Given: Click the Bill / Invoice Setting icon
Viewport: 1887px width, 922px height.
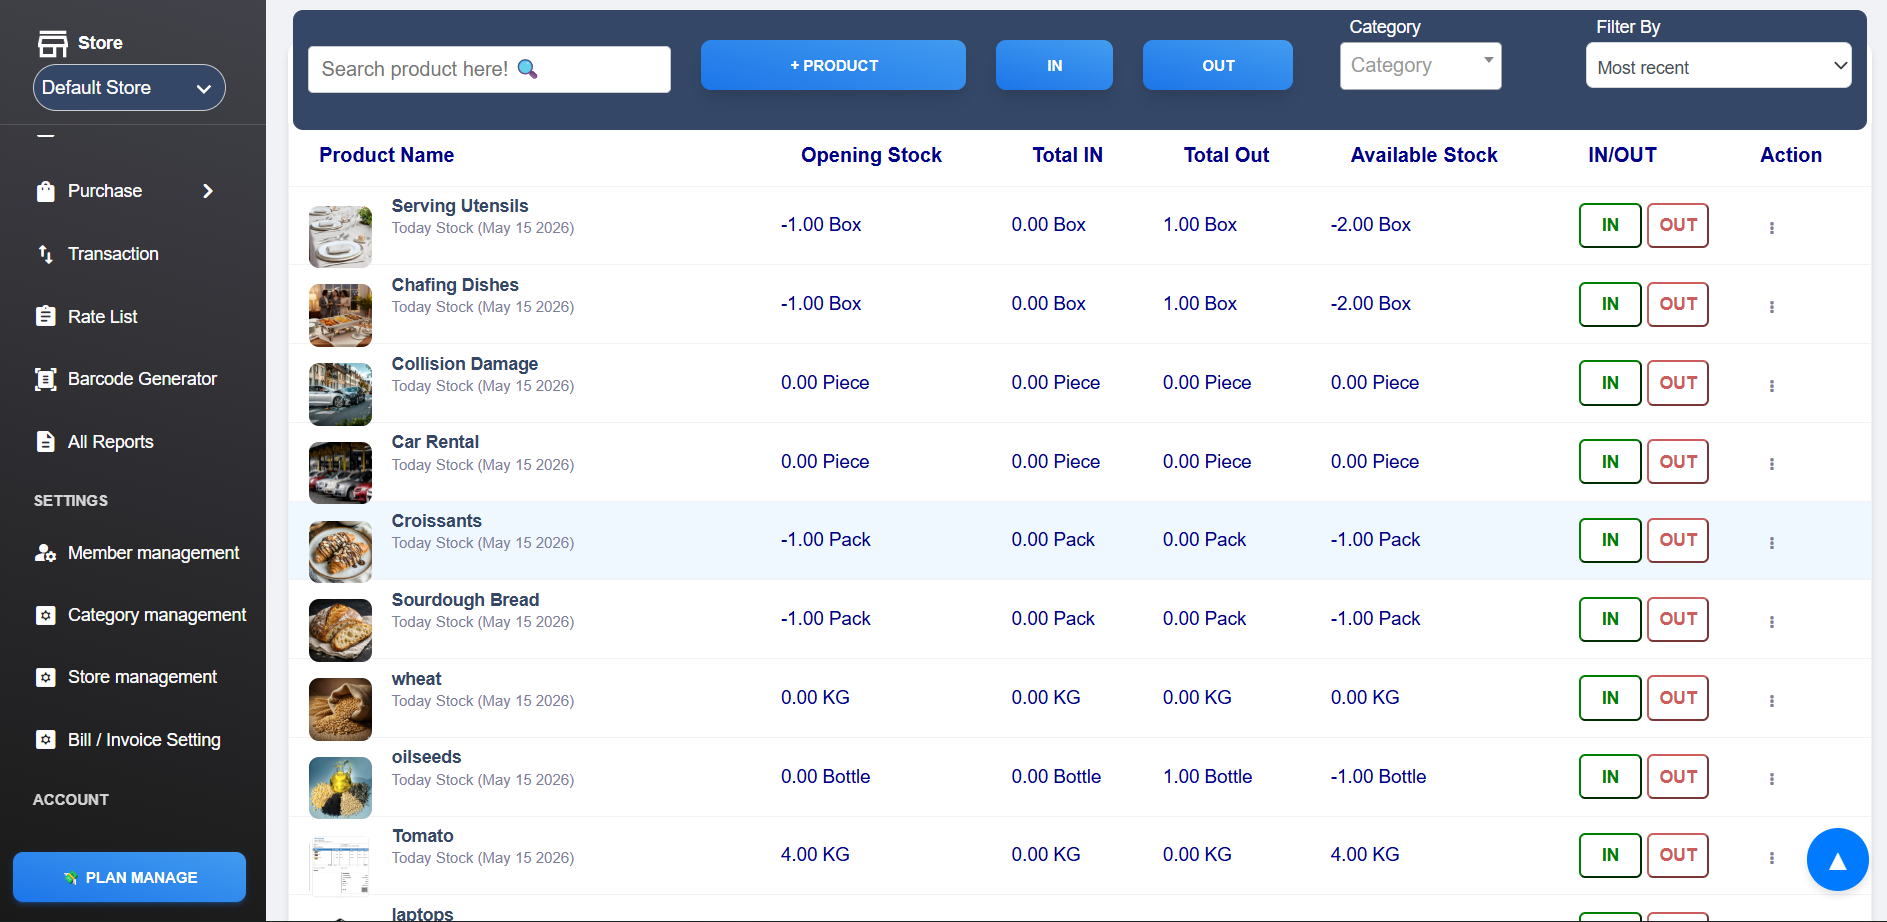Looking at the screenshot, I should coord(45,740).
